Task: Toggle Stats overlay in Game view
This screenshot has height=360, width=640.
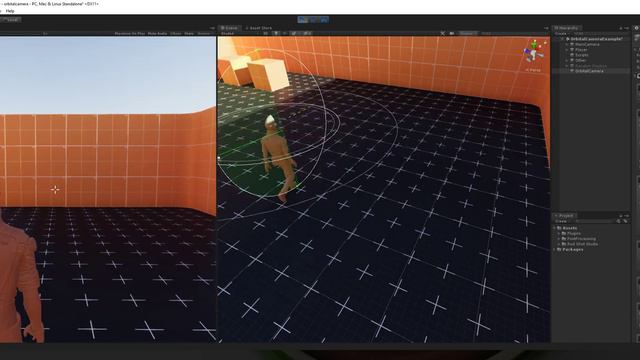Action: click(189, 33)
